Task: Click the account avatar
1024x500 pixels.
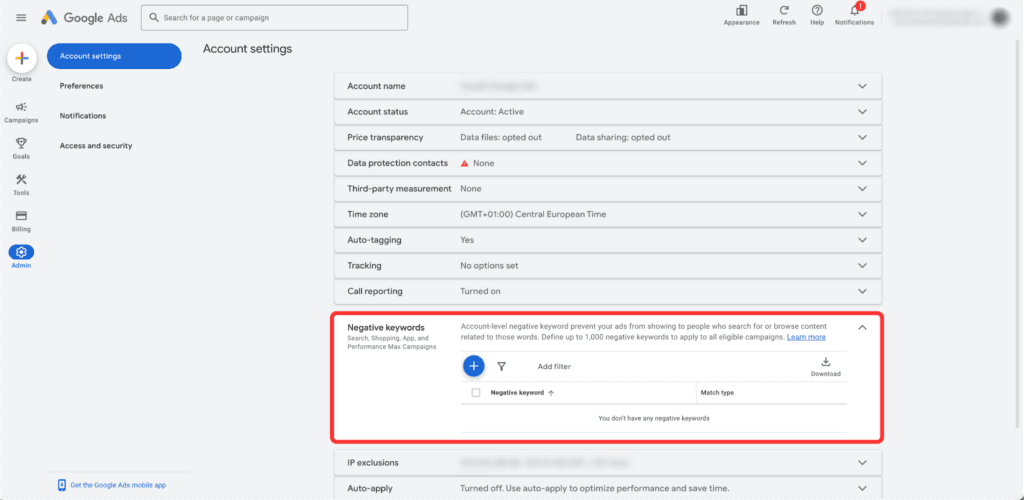Action: pos(1000,18)
